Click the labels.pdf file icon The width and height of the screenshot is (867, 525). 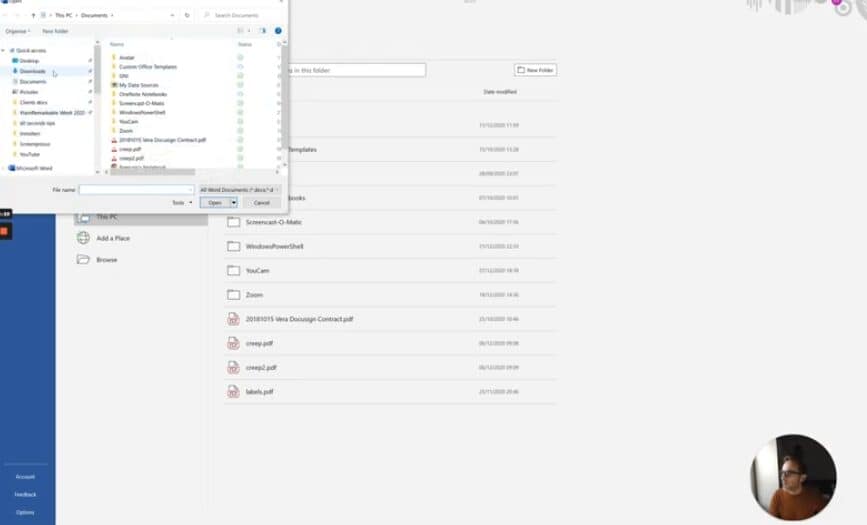(233, 391)
